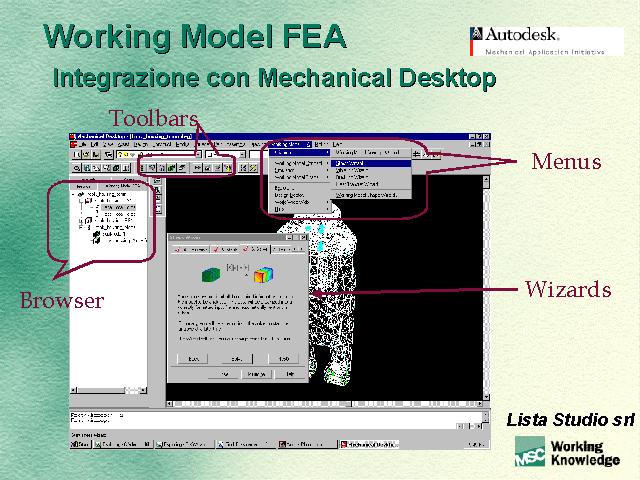The height and width of the screenshot is (480, 640).
Task: Click the Back button in the wizard dialog
Action: point(193,359)
